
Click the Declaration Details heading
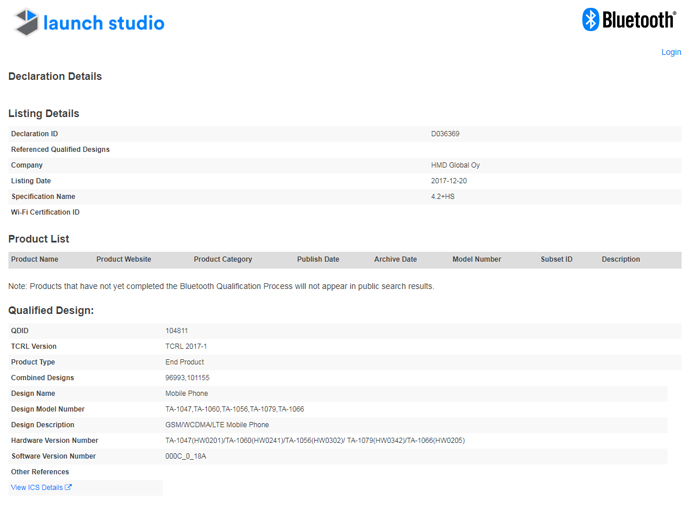[x=55, y=76]
